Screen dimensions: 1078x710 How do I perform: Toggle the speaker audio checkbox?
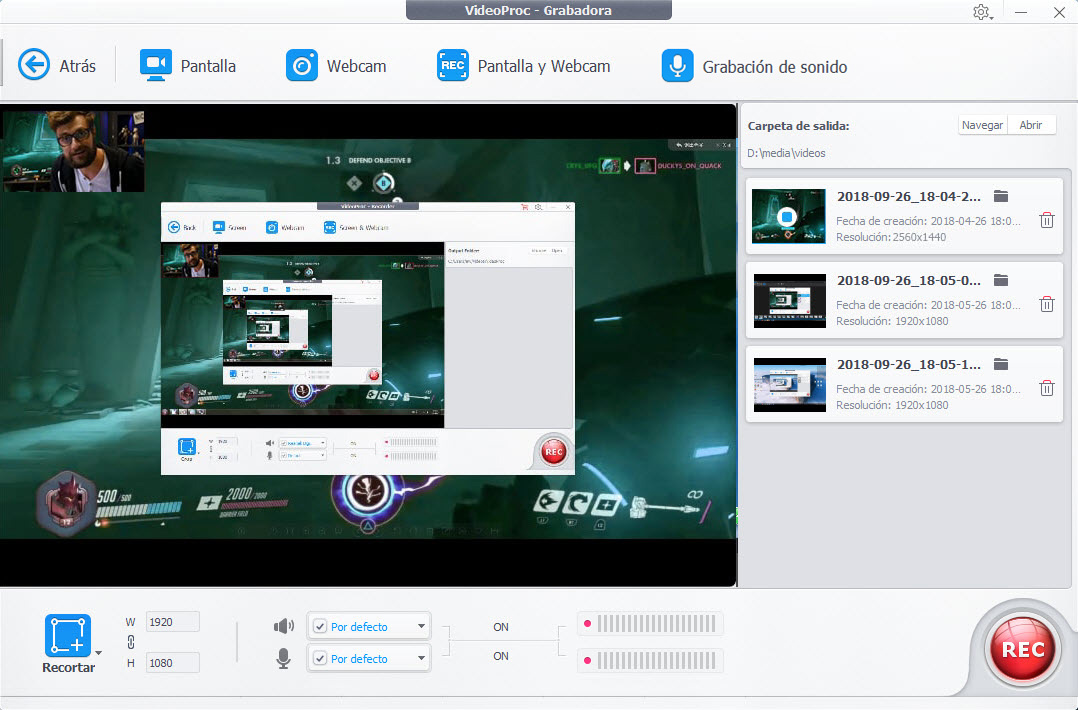click(x=320, y=627)
